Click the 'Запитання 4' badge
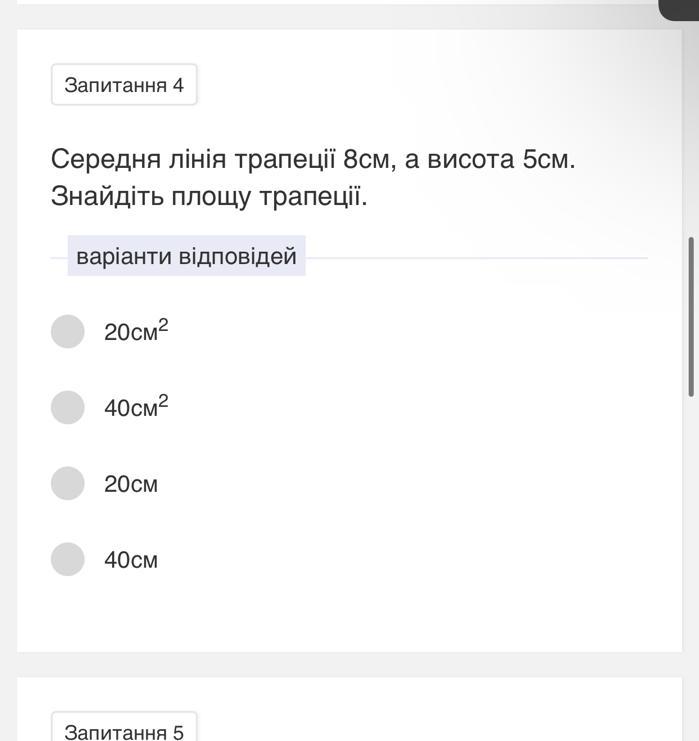The height and width of the screenshot is (741, 699). (x=124, y=85)
